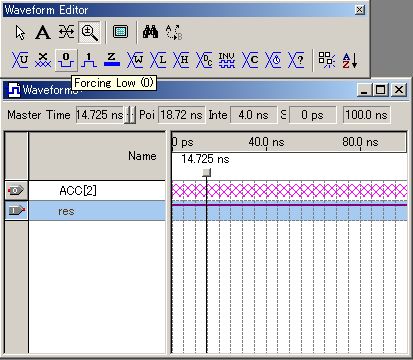The width and height of the screenshot is (413, 360).
Task: Click the 40.0 ns ruler mark
Action: click(x=266, y=142)
